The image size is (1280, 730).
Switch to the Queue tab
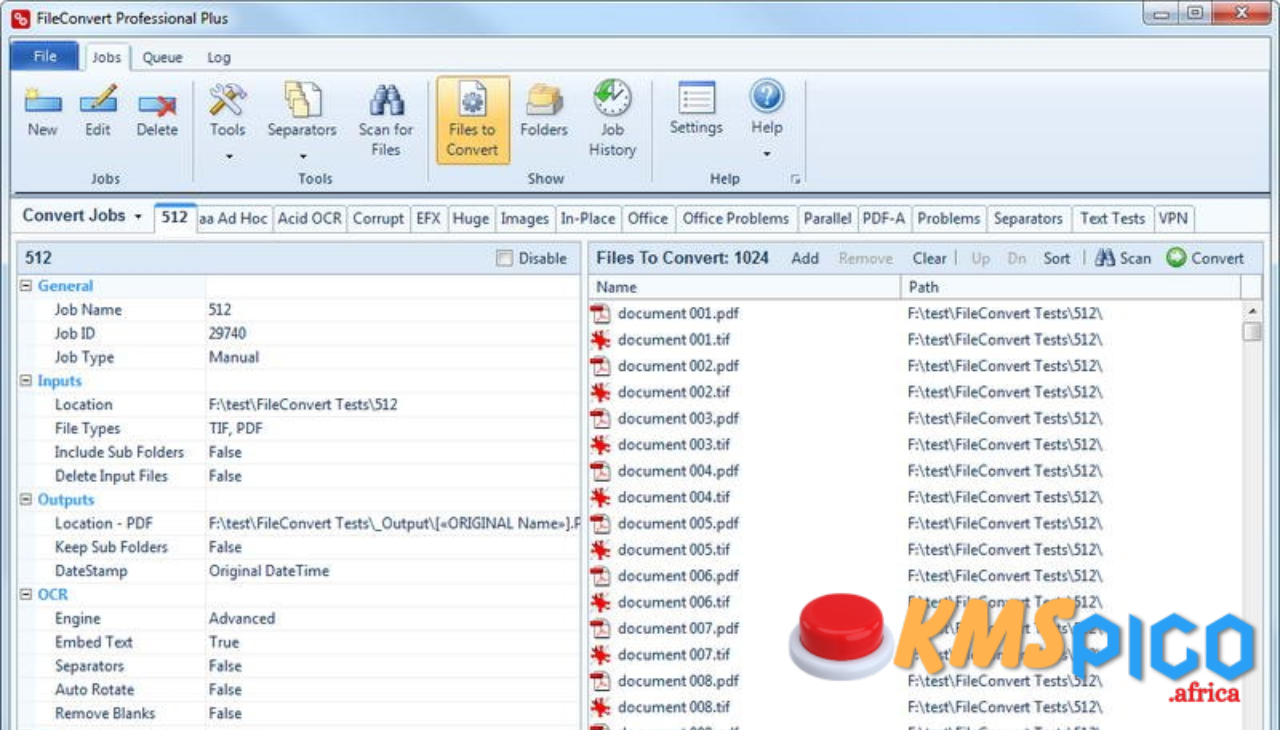point(162,58)
